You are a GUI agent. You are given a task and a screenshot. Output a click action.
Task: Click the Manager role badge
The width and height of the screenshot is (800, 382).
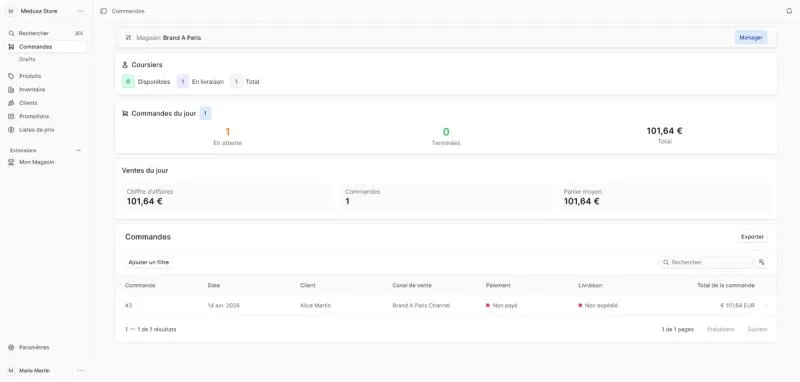(751, 37)
